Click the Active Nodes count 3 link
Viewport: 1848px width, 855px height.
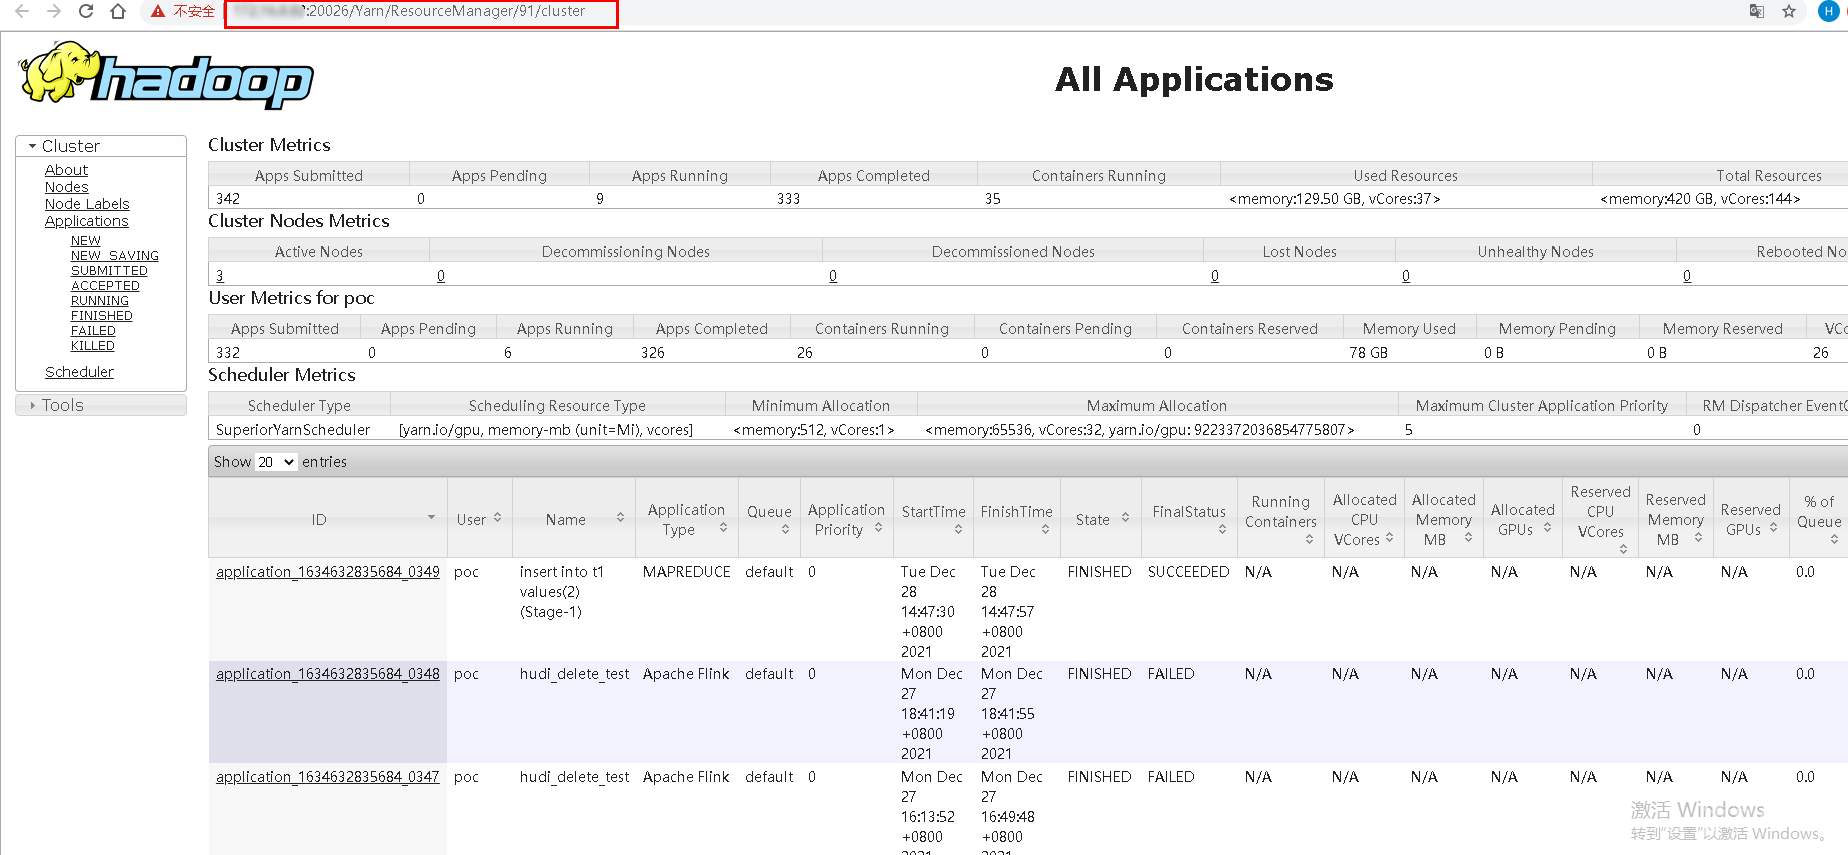(220, 276)
